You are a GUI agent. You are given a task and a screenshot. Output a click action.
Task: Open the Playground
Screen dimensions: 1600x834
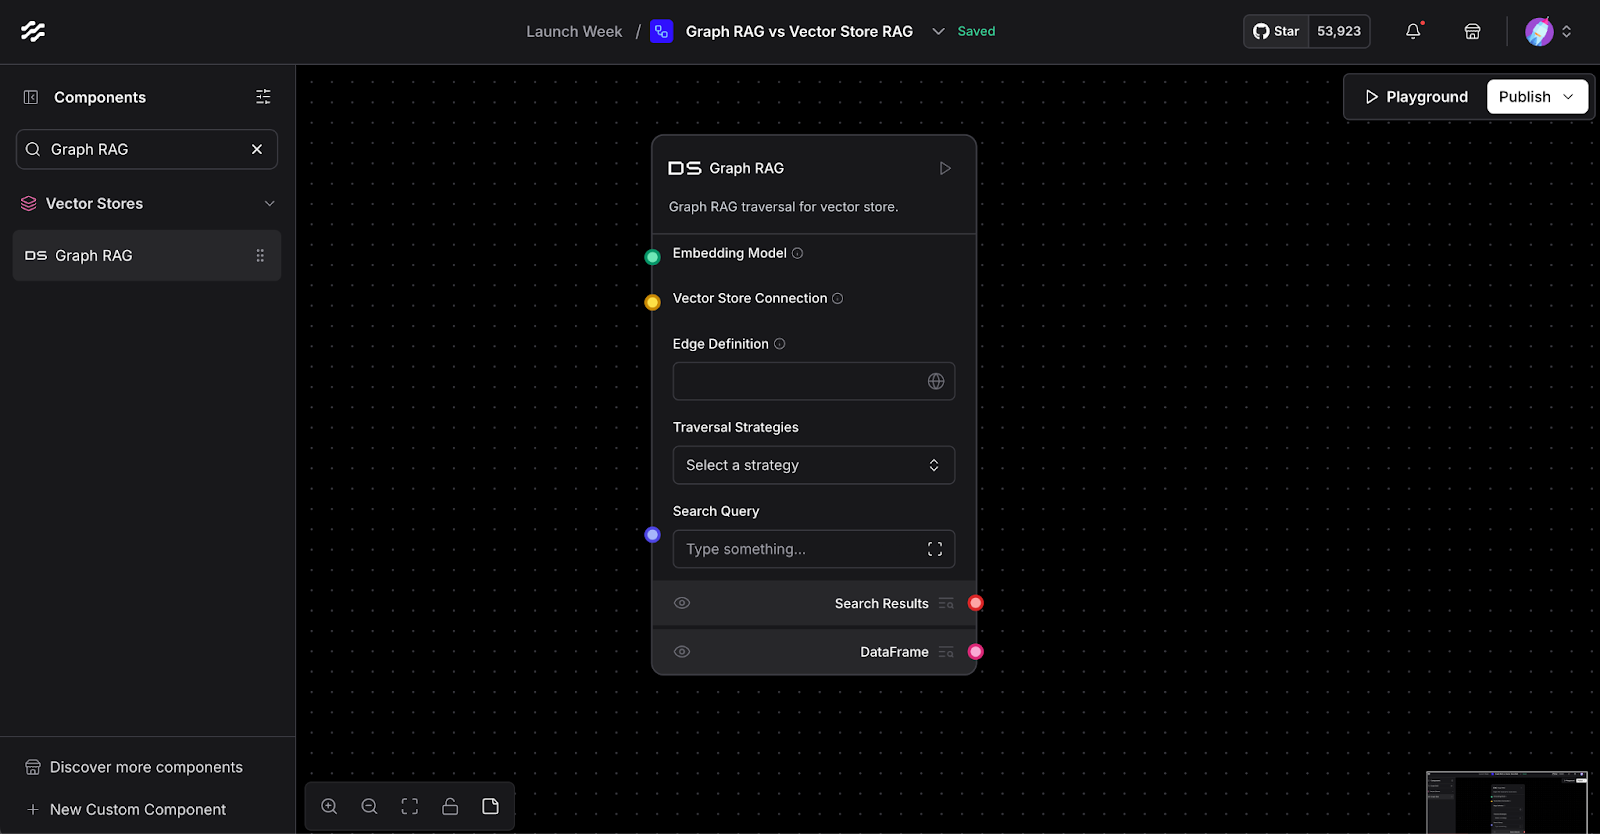pos(1416,97)
